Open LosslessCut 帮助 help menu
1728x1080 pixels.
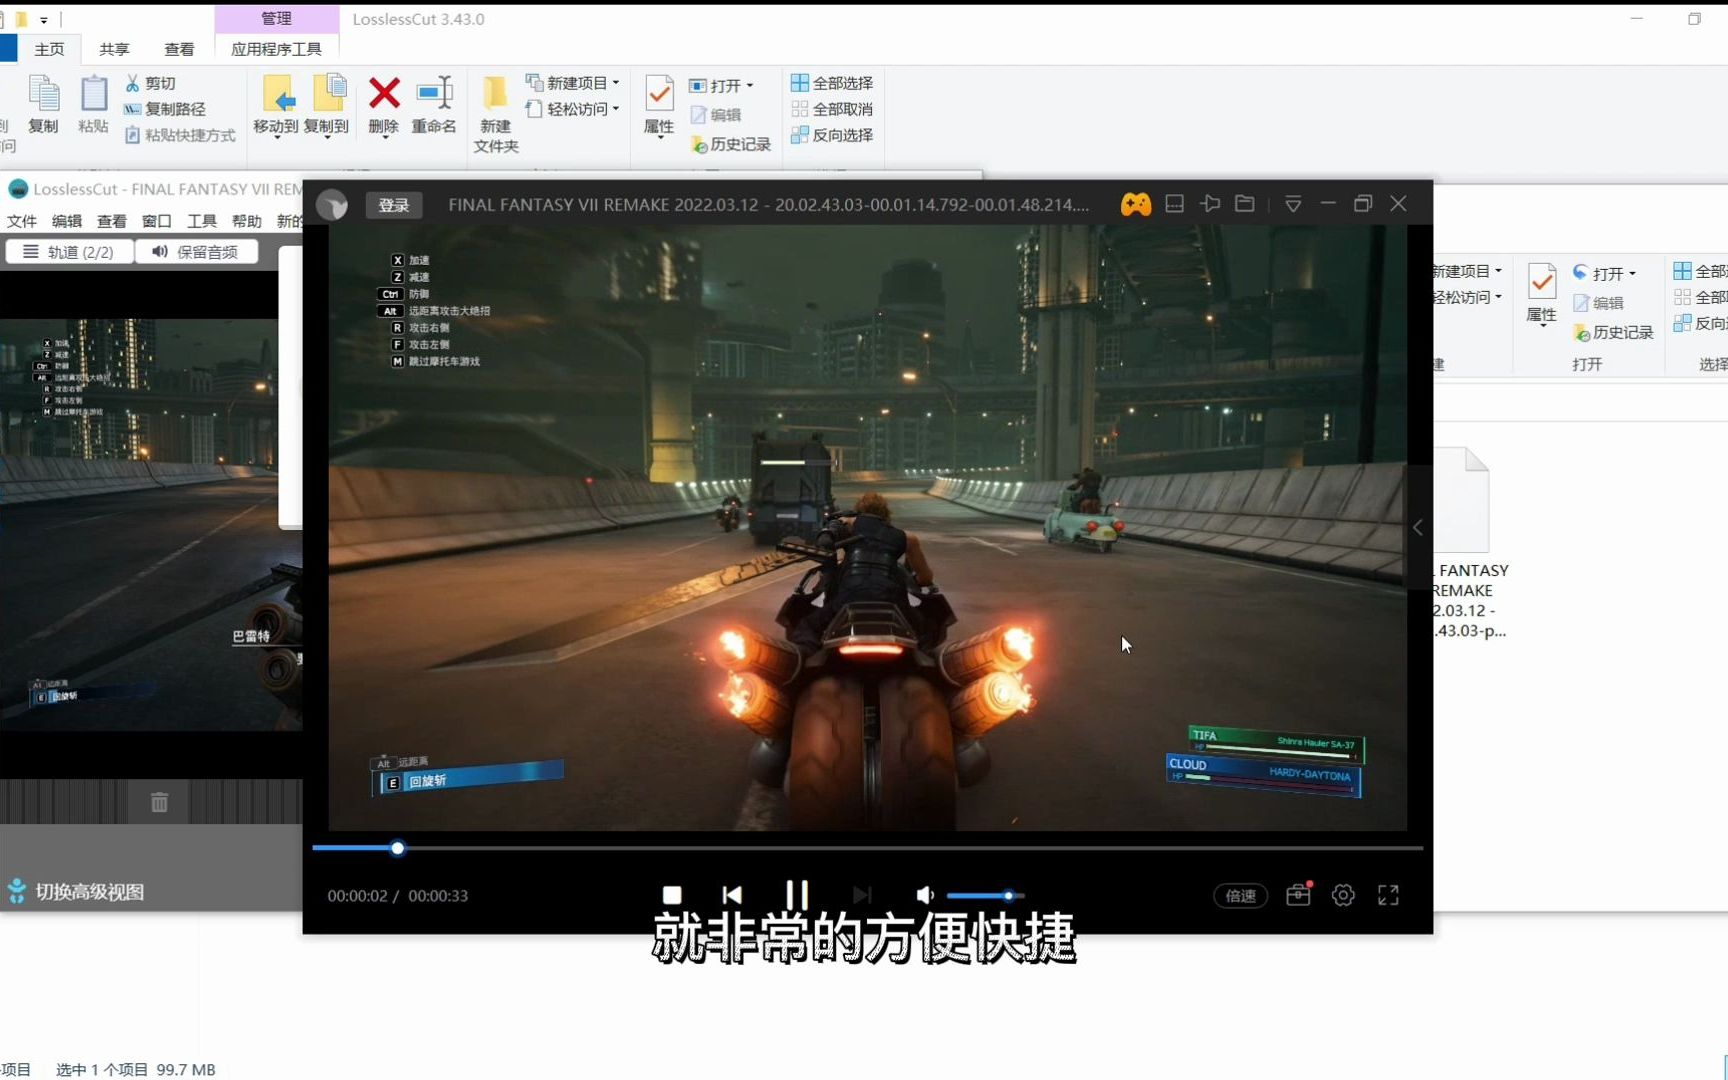(246, 221)
